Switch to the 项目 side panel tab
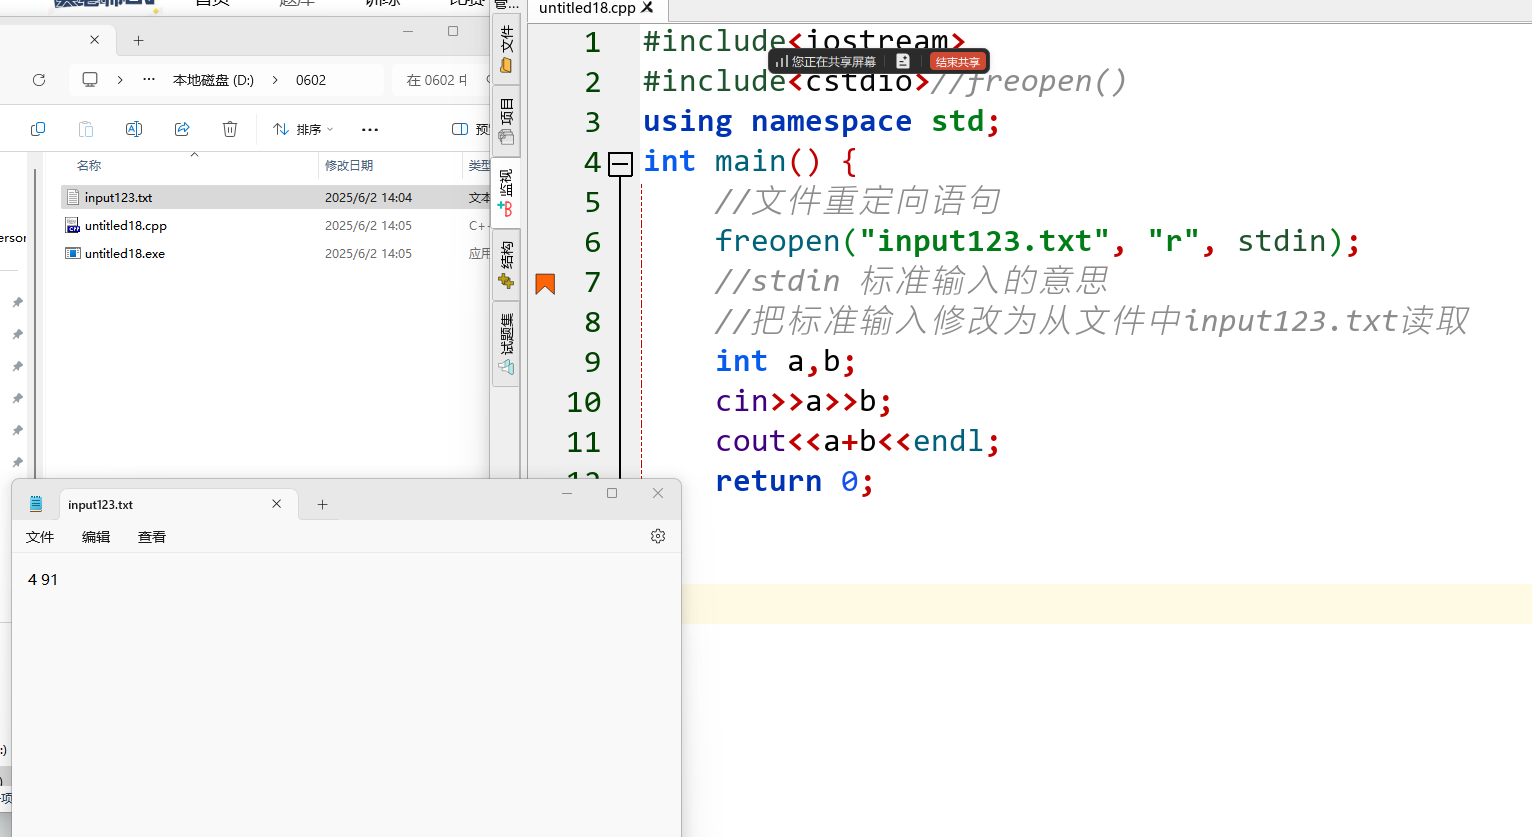 [x=506, y=121]
